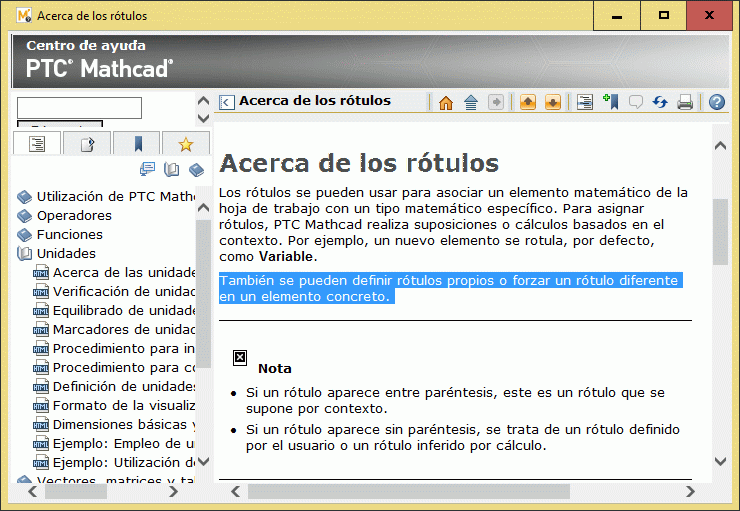Open the Equilibrado de unidades topic
This screenshot has width=740, height=511.
[124, 310]
